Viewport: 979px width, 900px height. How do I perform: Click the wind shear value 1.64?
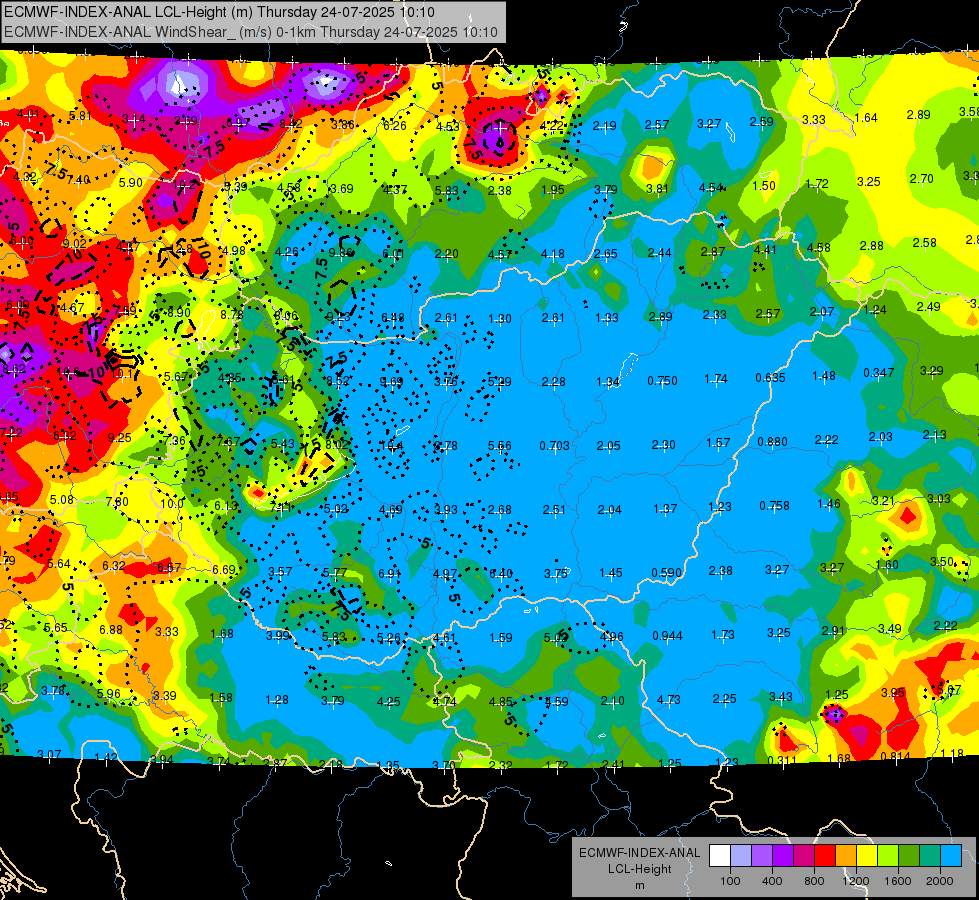(866, 117)
